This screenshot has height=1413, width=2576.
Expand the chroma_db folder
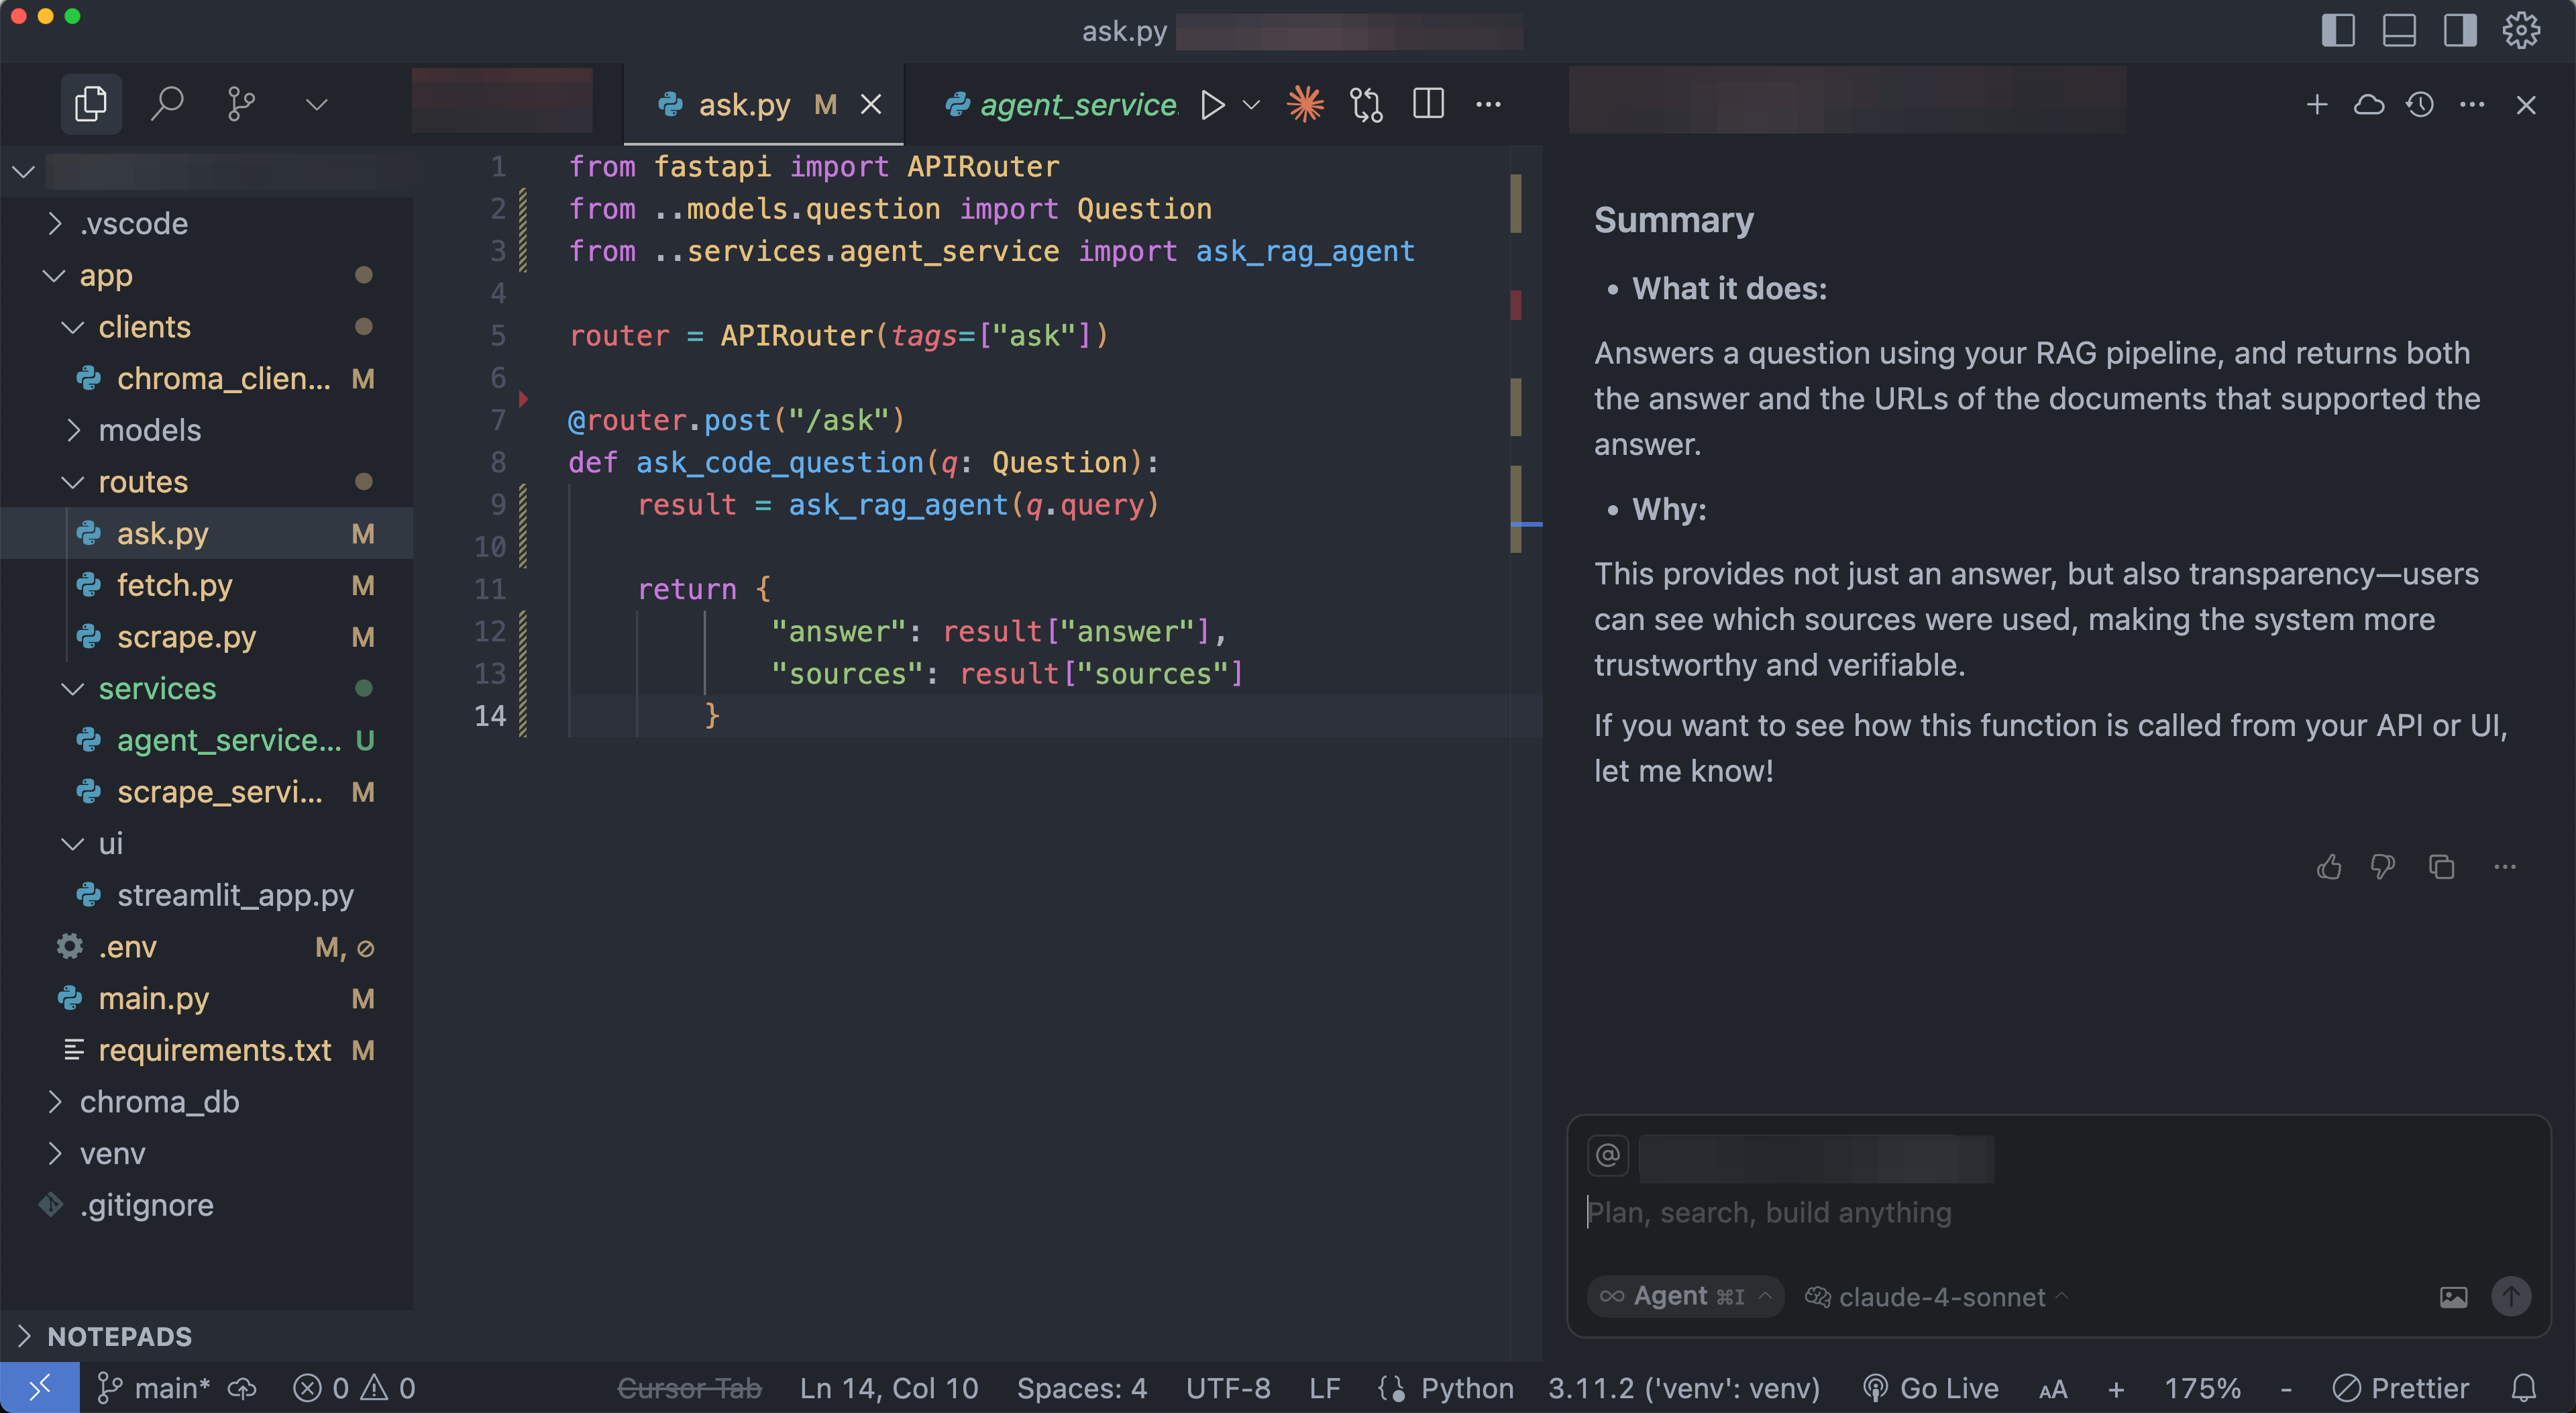pos(159,1102)
